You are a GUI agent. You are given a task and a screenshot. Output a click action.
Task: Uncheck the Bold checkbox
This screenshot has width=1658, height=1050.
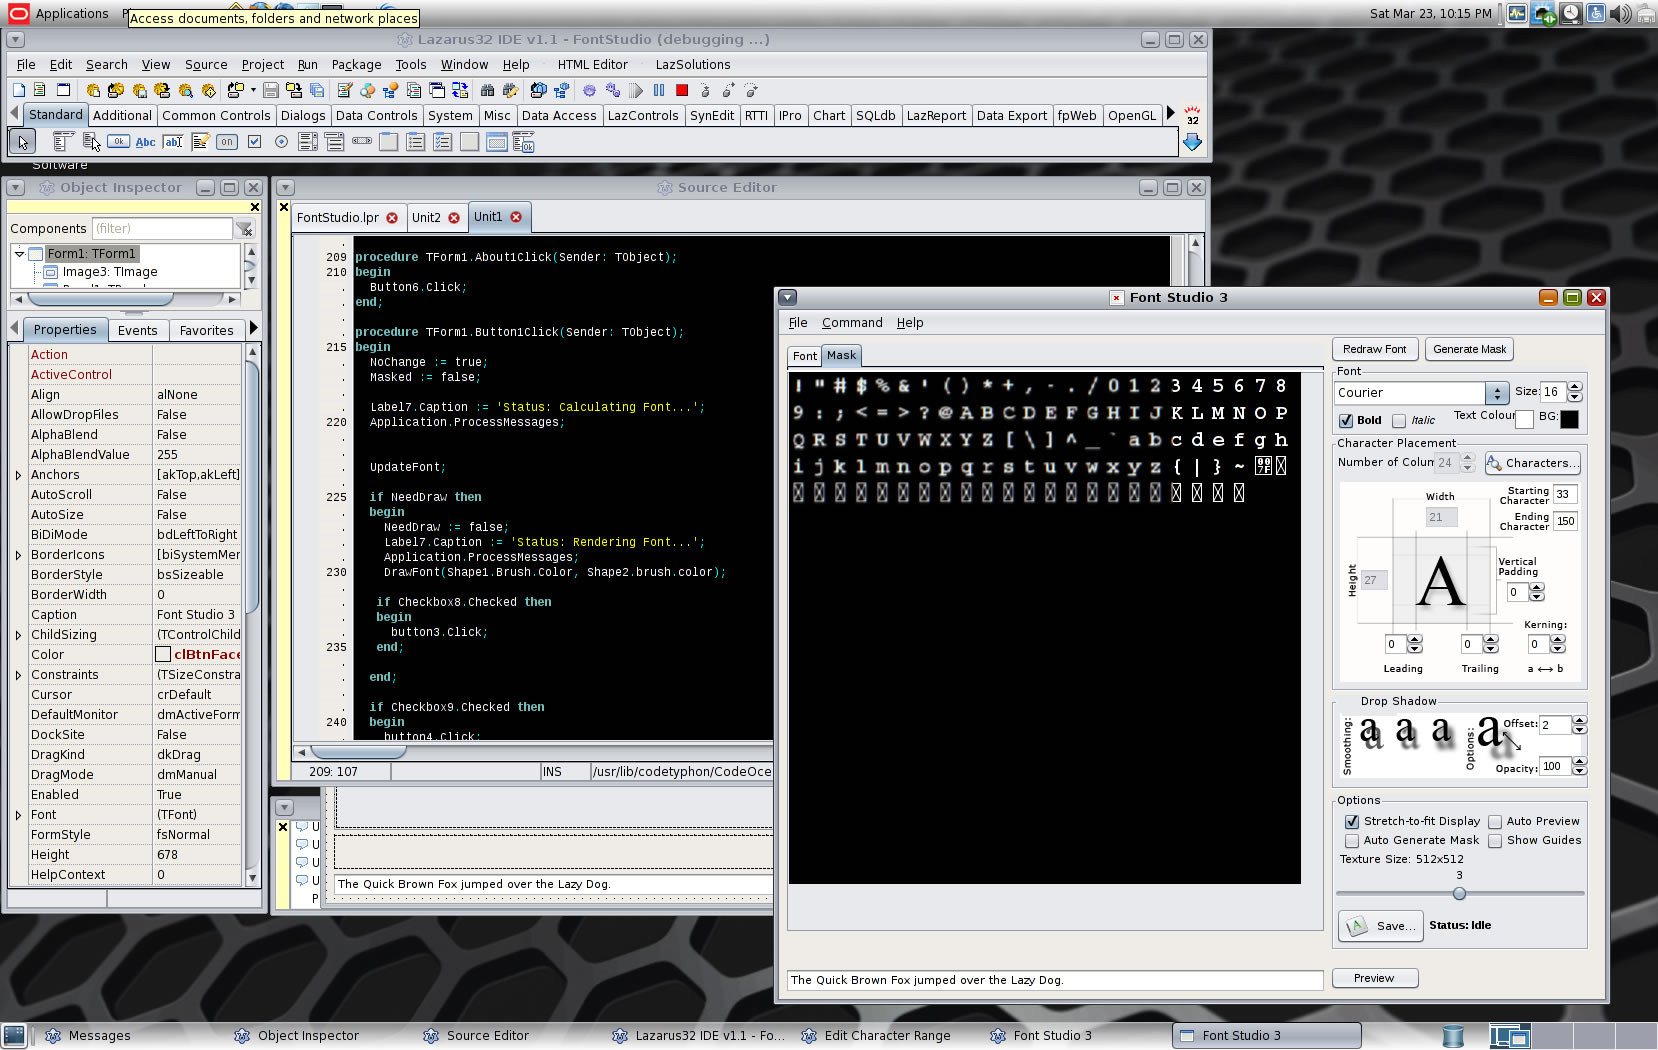tap(1346, 420)
